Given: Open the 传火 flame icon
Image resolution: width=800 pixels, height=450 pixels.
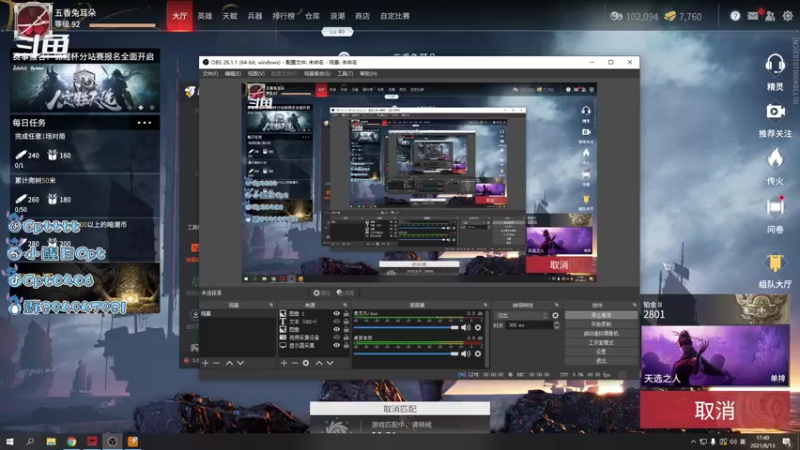Looking at the screenshot, I should (x=775, y=158).
